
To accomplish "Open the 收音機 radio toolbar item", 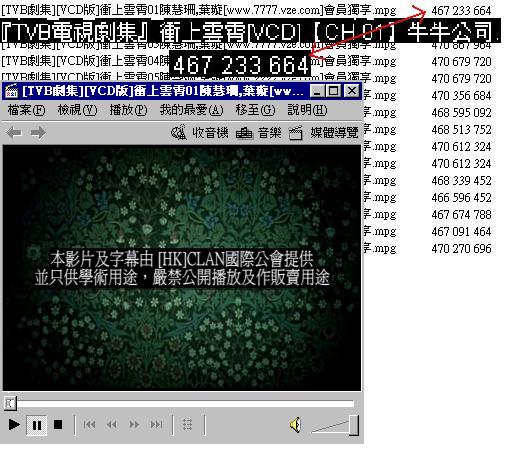I will click(x=199, y=133).
